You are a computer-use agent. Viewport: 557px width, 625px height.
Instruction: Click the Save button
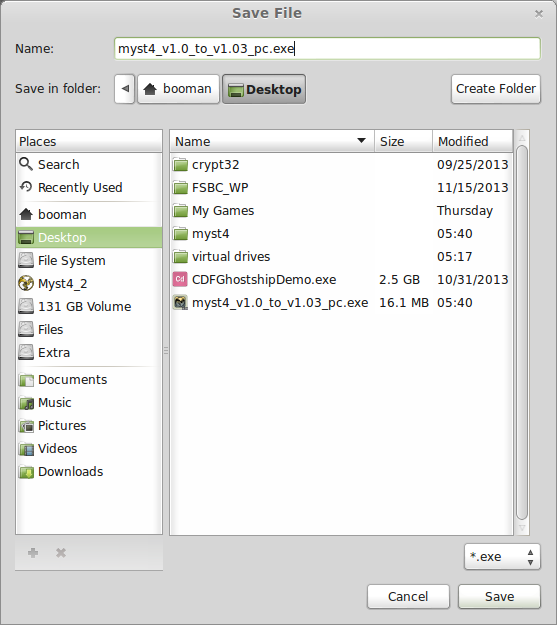(499, 596)
